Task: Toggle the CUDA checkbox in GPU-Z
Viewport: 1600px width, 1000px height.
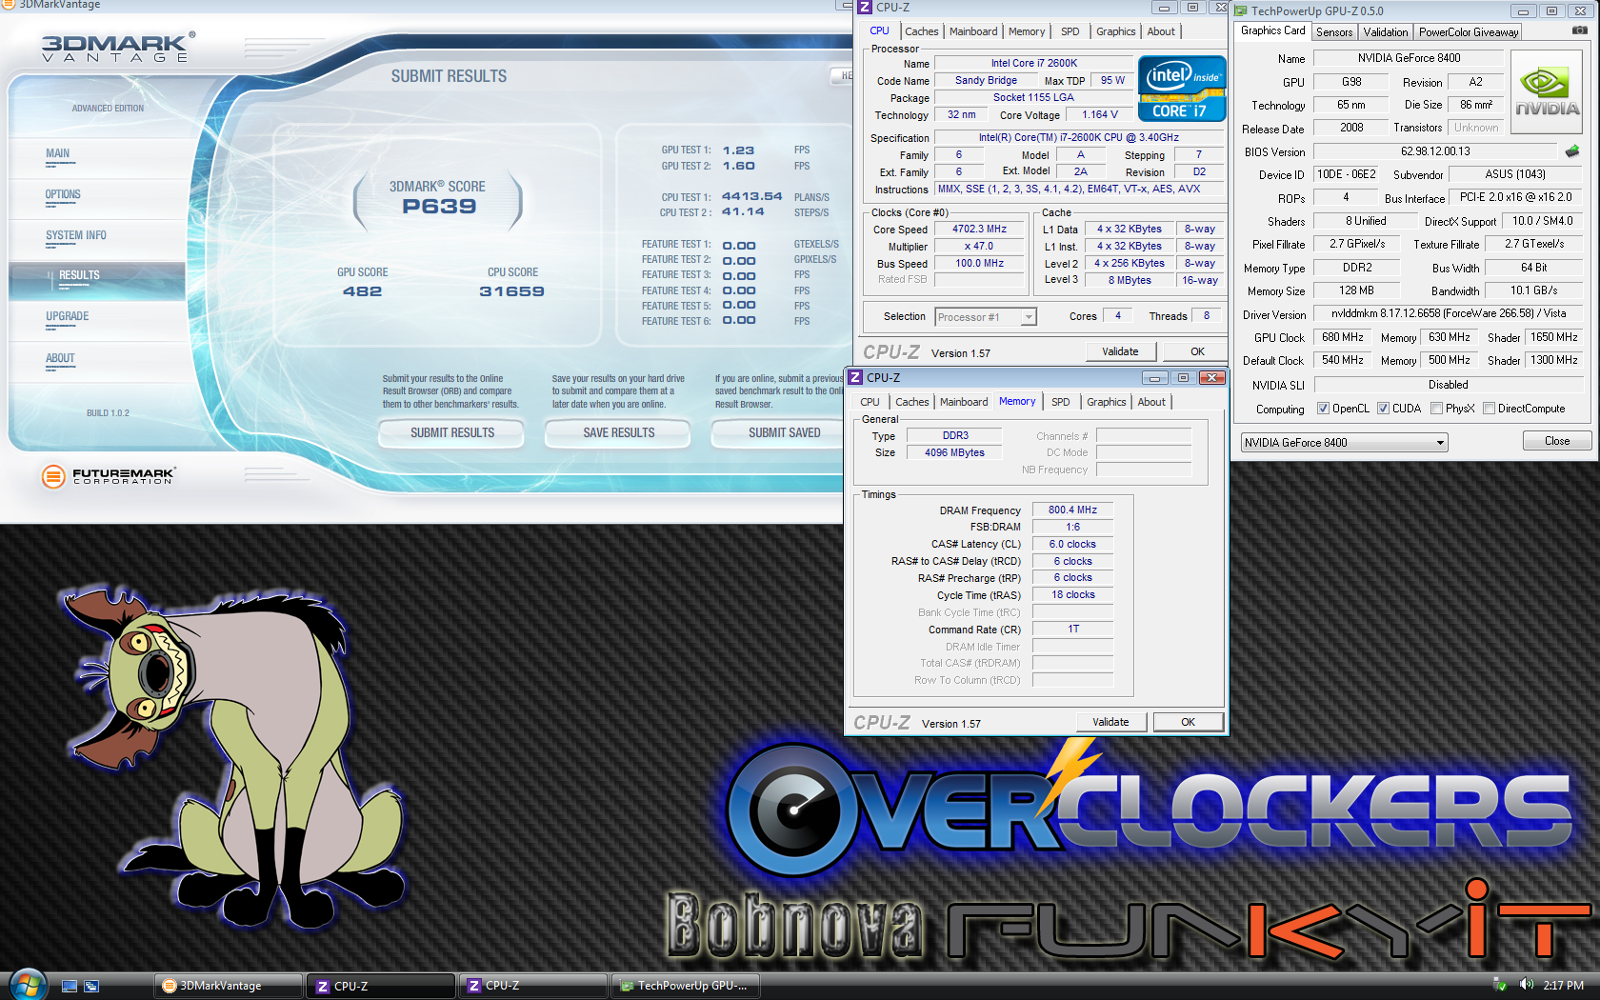Action: (1383, 408)
